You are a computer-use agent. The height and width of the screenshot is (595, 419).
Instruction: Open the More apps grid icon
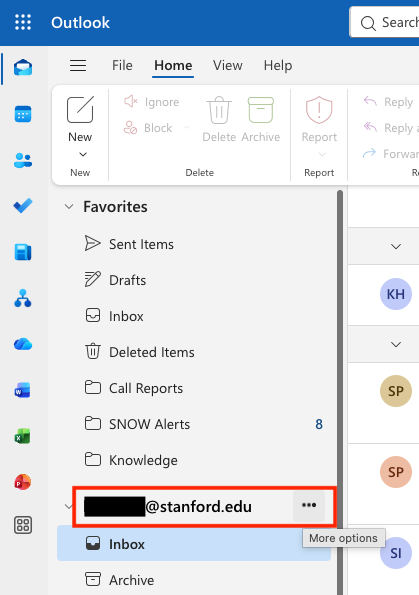tap(23, 525)
